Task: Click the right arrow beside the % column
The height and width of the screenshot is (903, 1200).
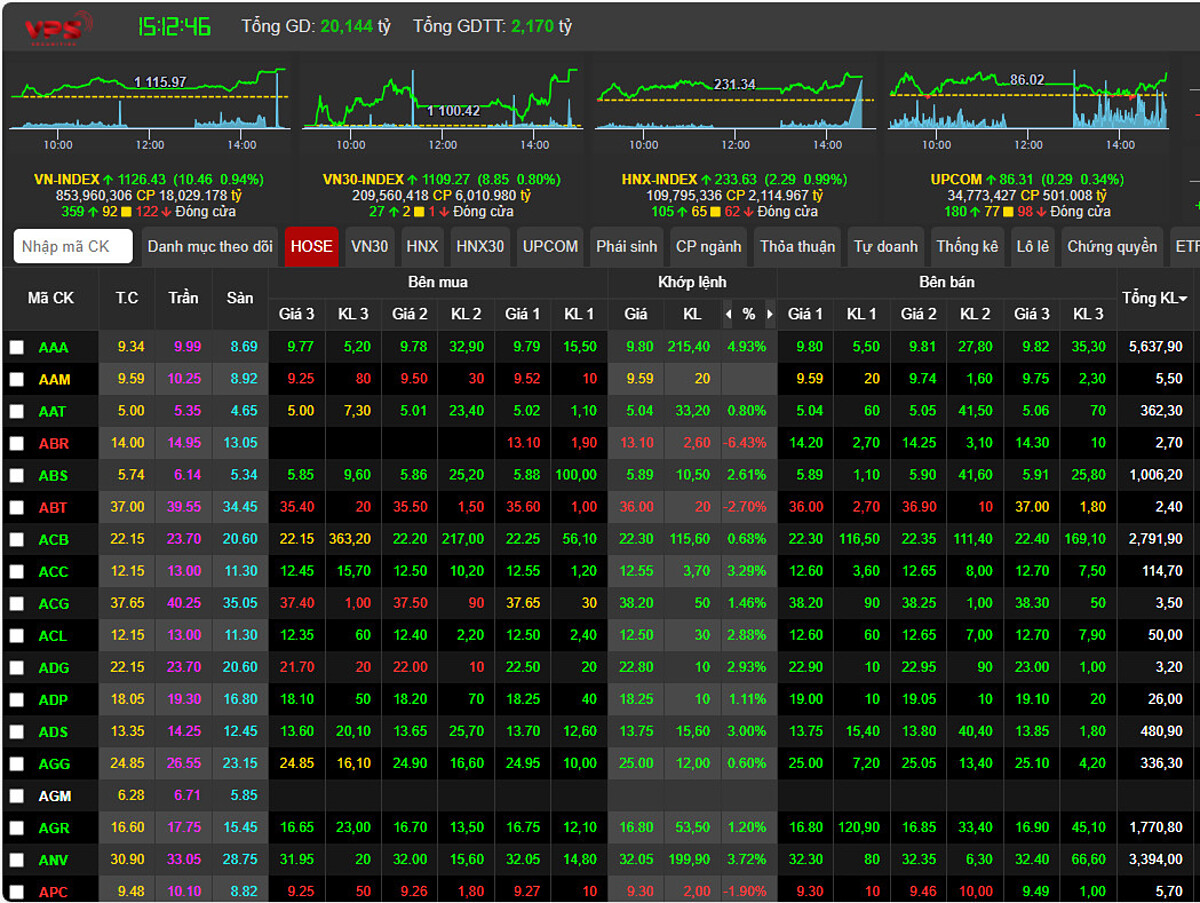Action: 770,314
